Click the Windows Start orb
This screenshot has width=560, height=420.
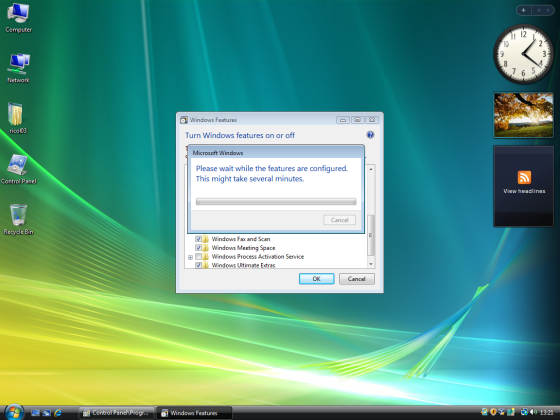coord(14,412)
